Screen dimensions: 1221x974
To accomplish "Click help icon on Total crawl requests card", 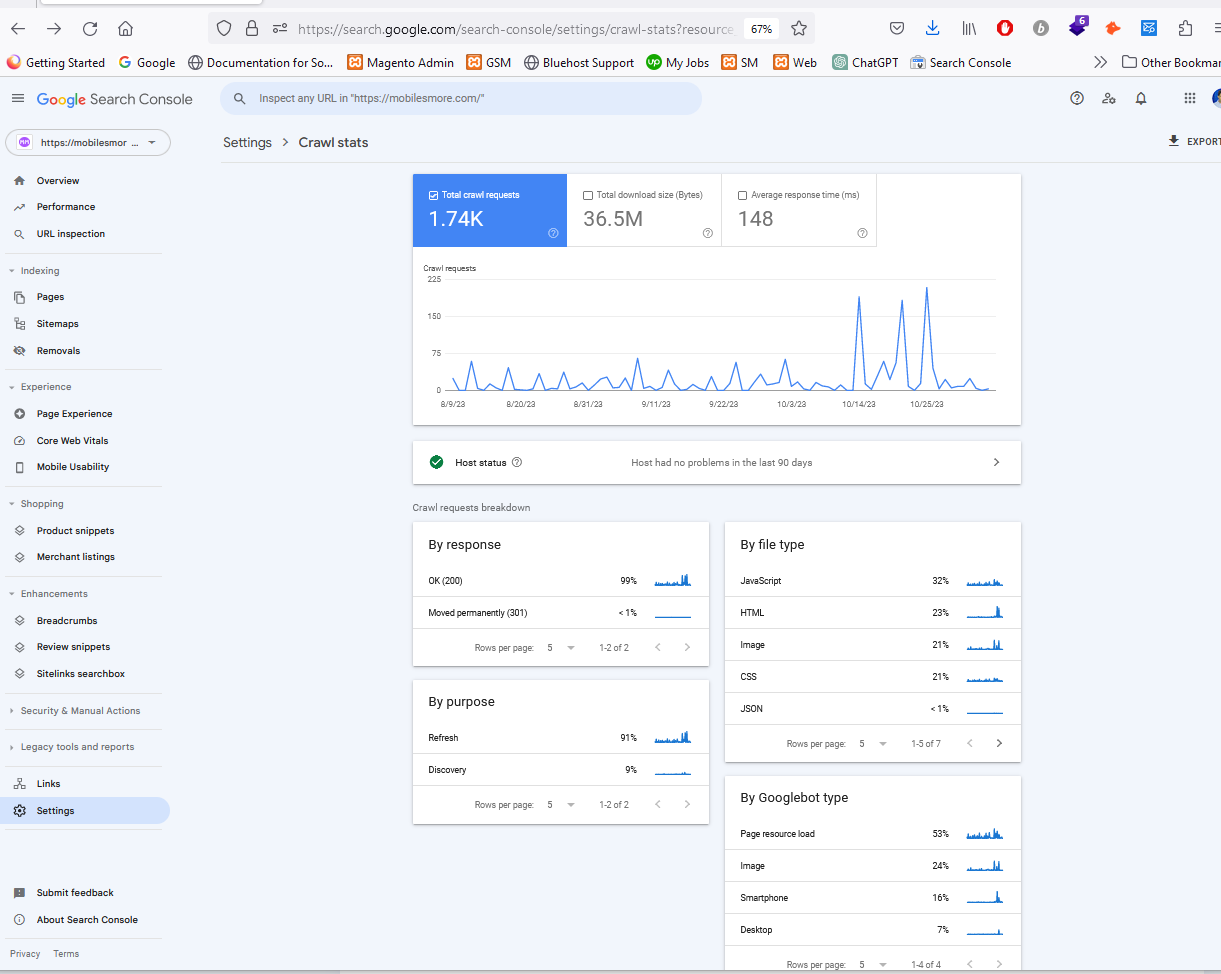I will click(x=553, y=233).
